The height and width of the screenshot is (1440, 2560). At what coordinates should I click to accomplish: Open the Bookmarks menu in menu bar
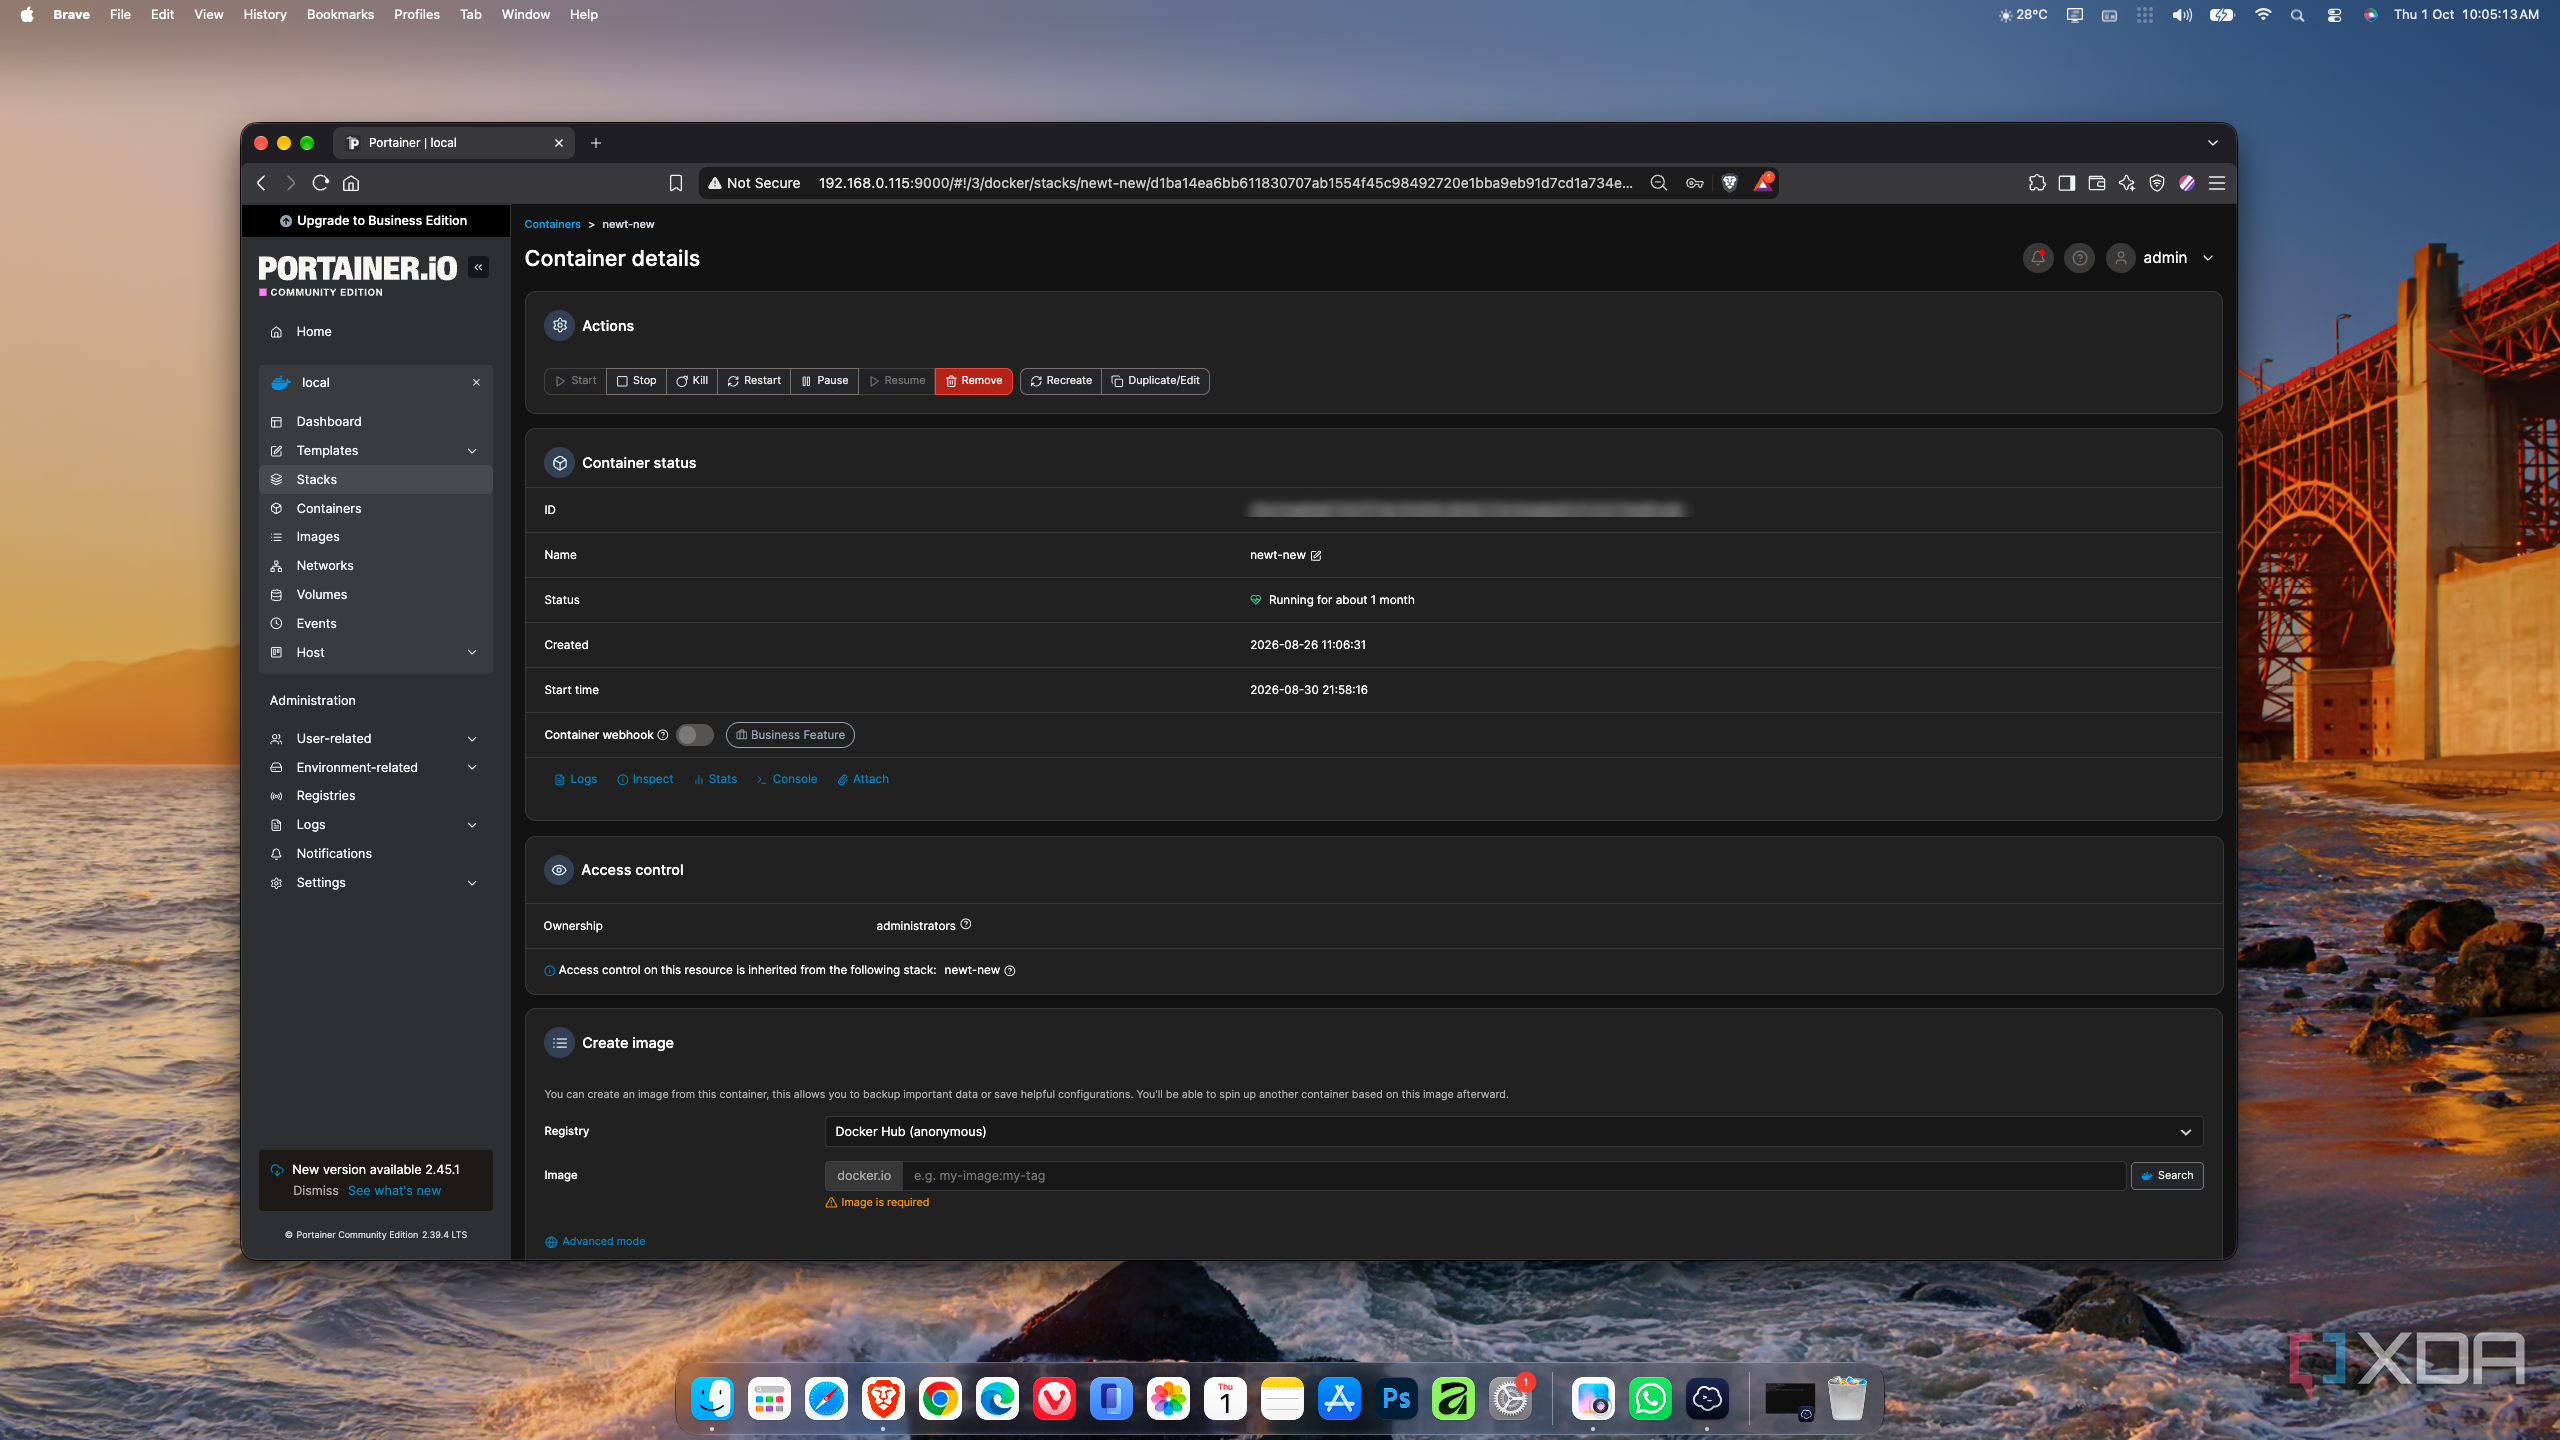(x=340, y=14)
